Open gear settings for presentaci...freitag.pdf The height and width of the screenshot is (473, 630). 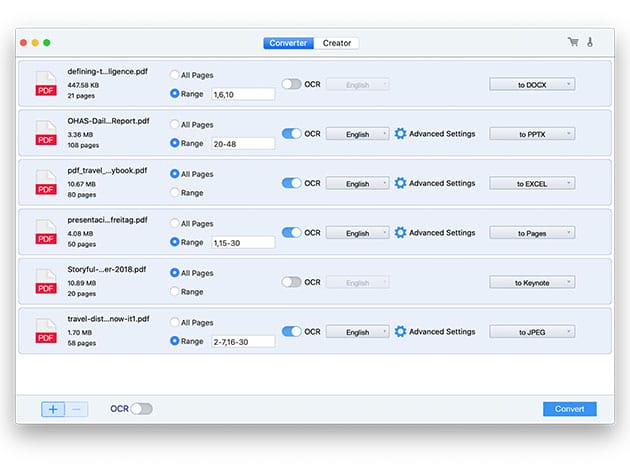401,233
